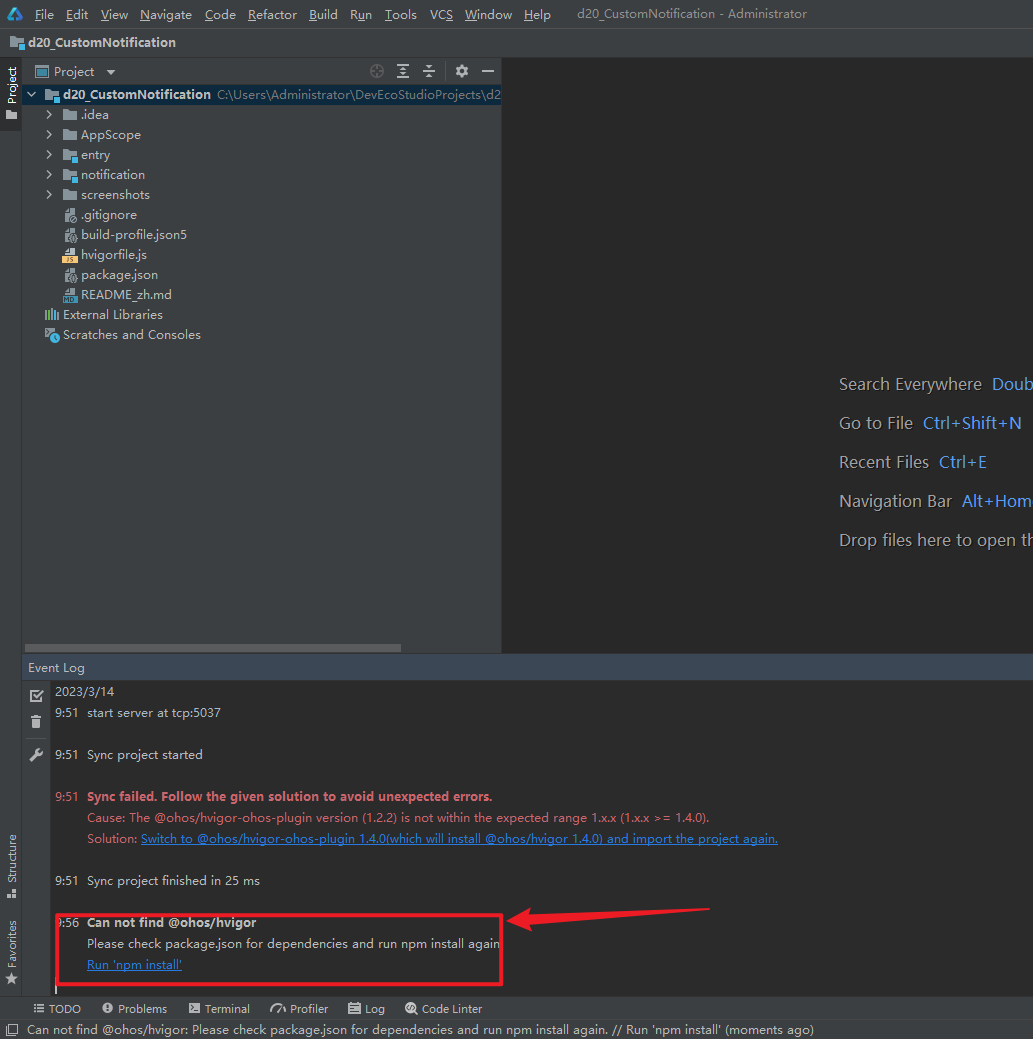Viewport: 1033px width, 1039px height.
Task: Open the Log tool window
Action: pyautogui.click(x=366, y=1009)
